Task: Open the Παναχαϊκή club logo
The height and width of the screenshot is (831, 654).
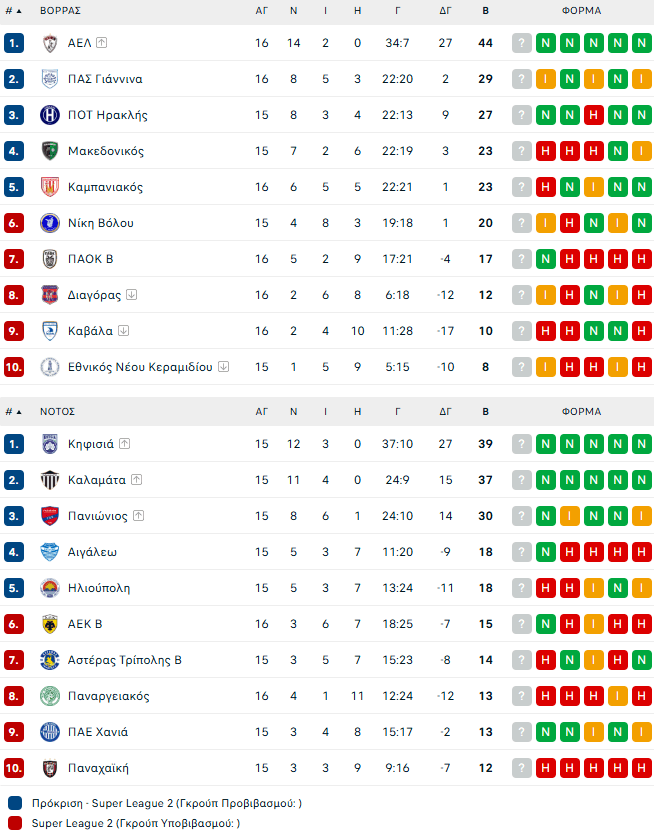Action: point(50,768)
